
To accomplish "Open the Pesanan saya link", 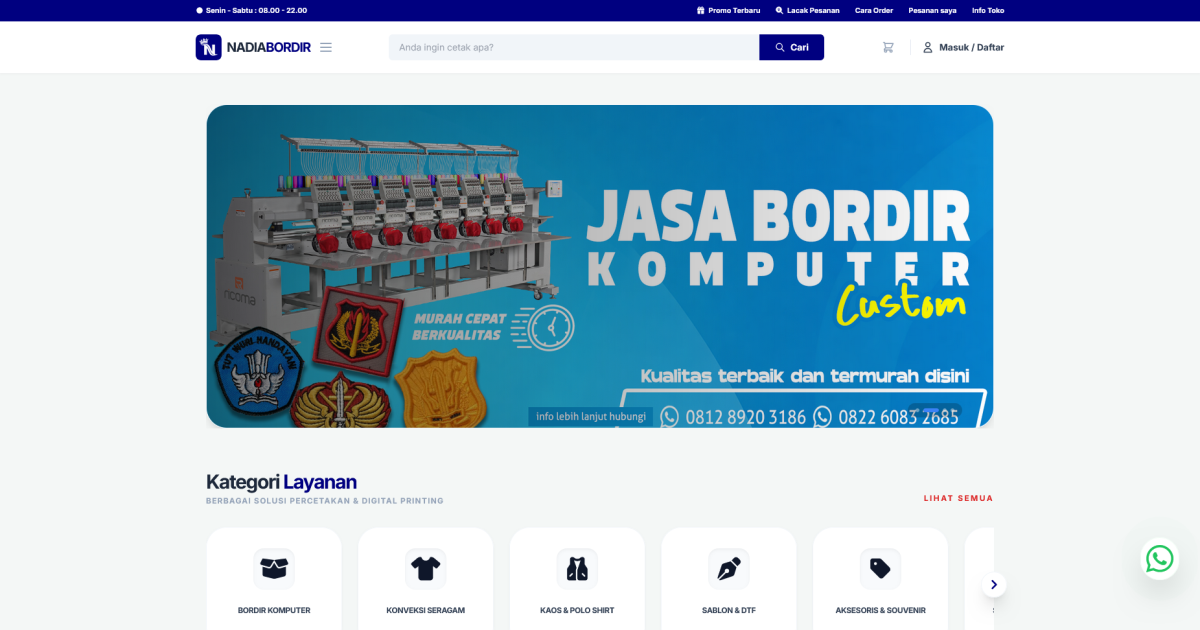I will point(932,10).
